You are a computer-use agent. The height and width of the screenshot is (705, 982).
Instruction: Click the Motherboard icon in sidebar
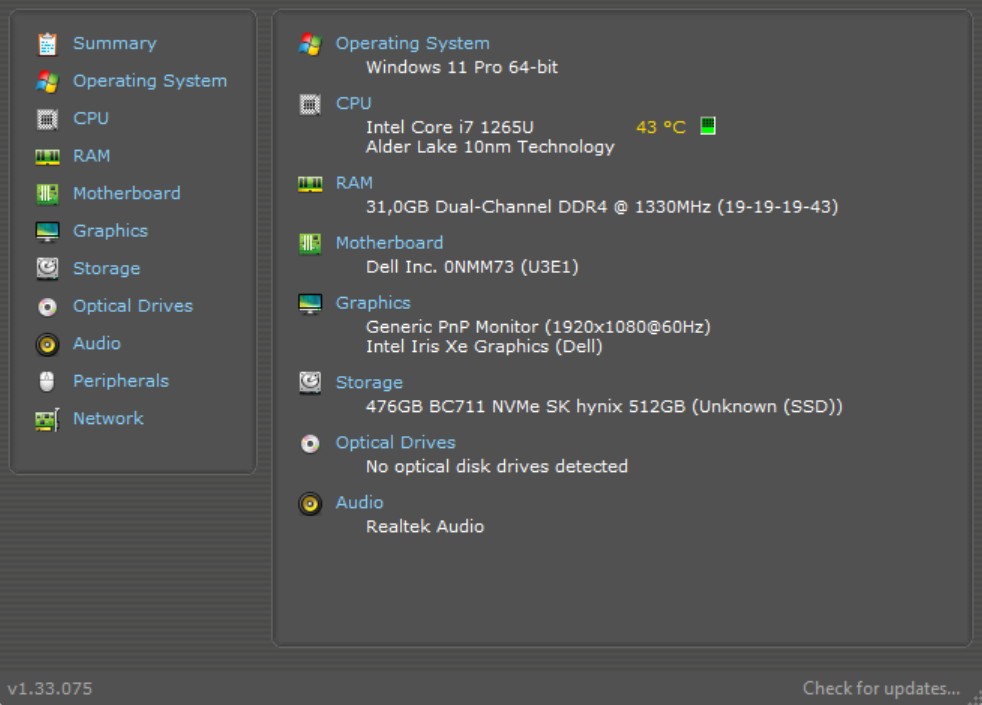click(x=47, y=194)
